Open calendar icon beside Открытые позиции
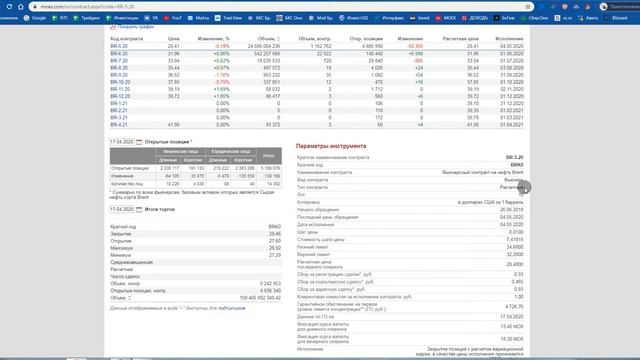Screen dimensions: 640x360 139,142
